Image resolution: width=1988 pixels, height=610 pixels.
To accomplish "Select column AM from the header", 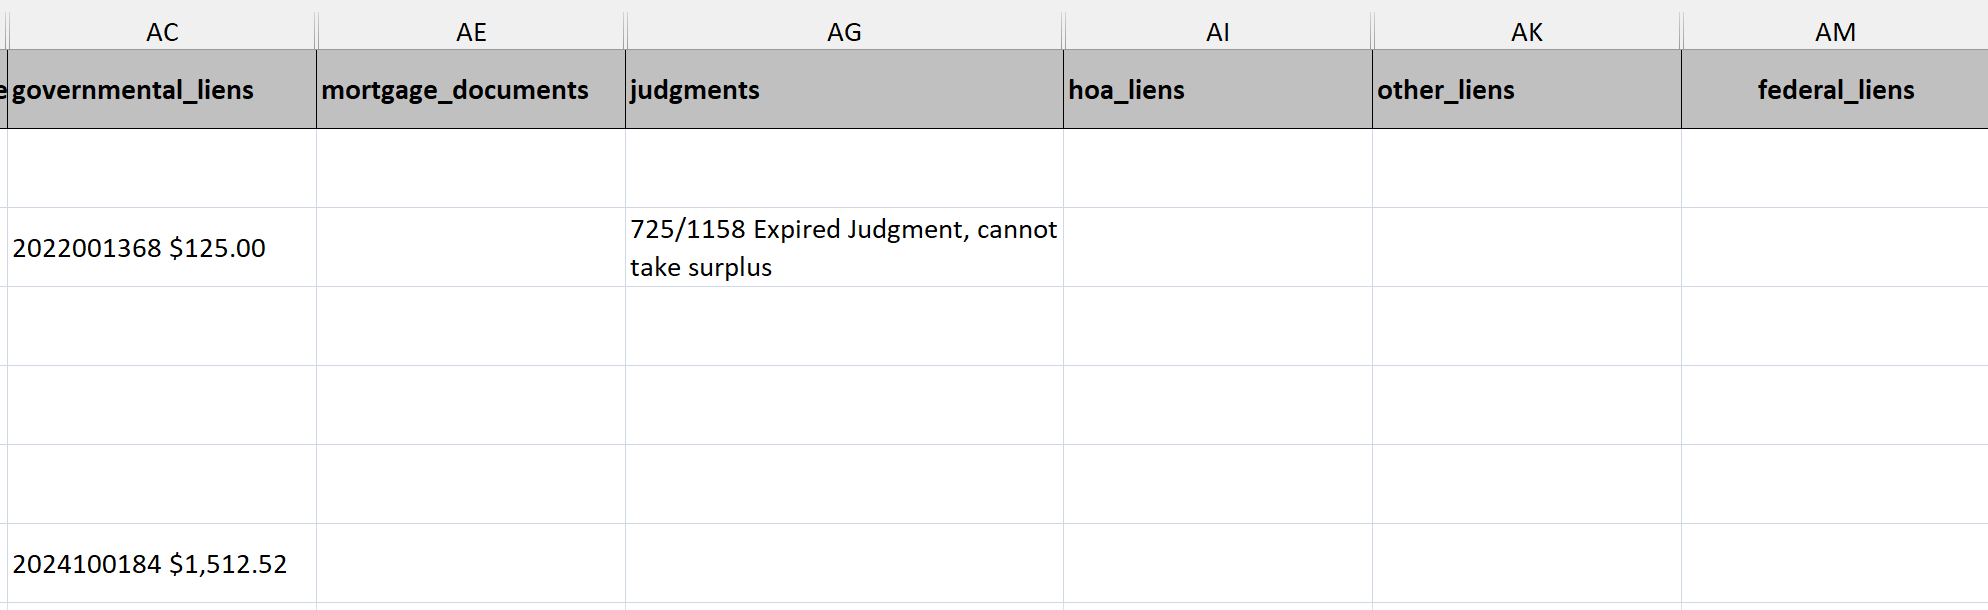I will [1835, 32].
